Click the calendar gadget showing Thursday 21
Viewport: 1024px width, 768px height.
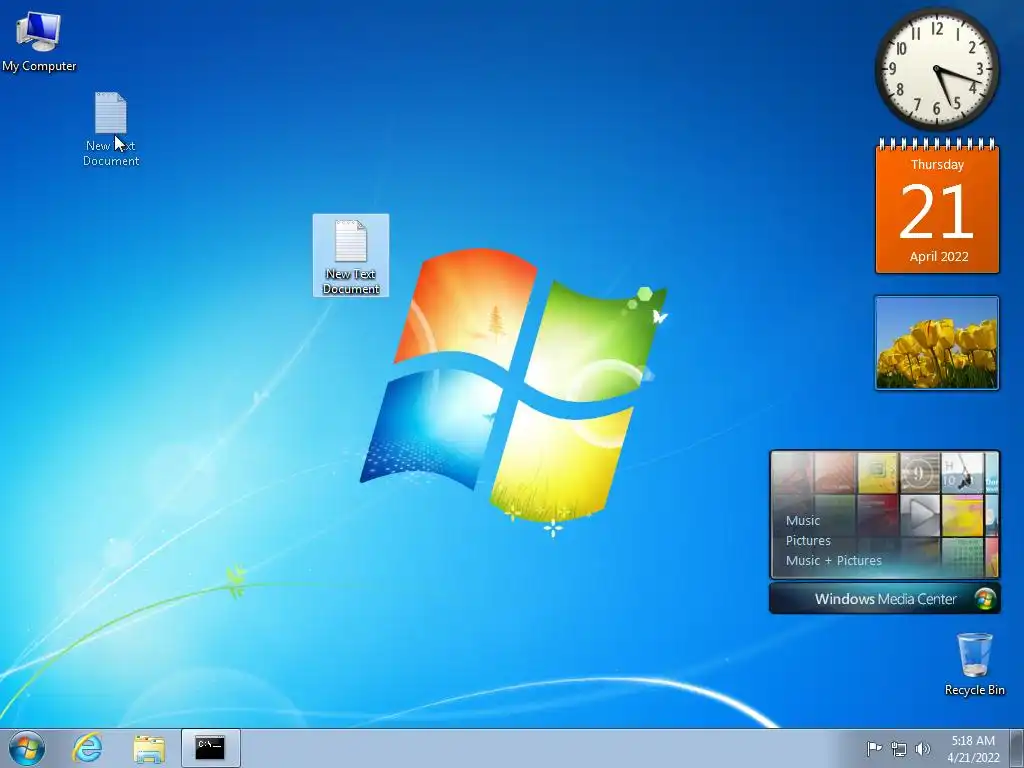coord(937,206)
